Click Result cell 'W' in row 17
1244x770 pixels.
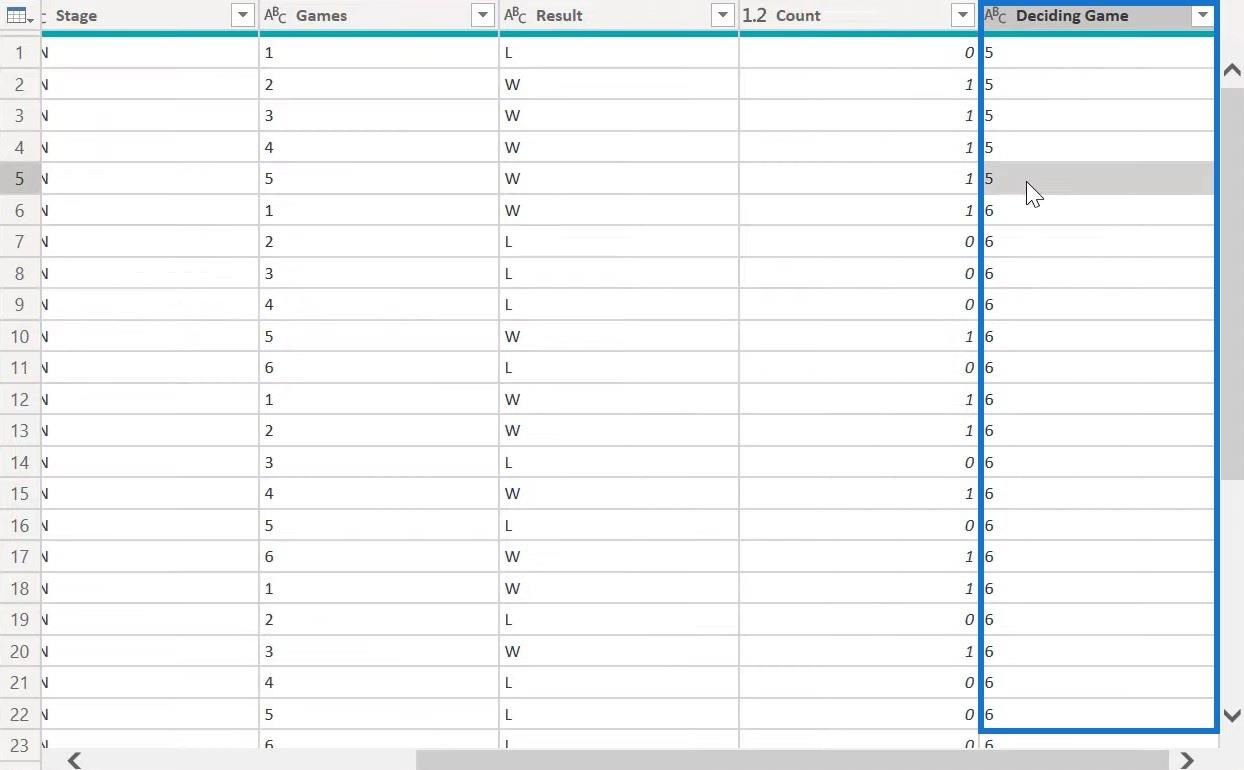tap(619, 557)
